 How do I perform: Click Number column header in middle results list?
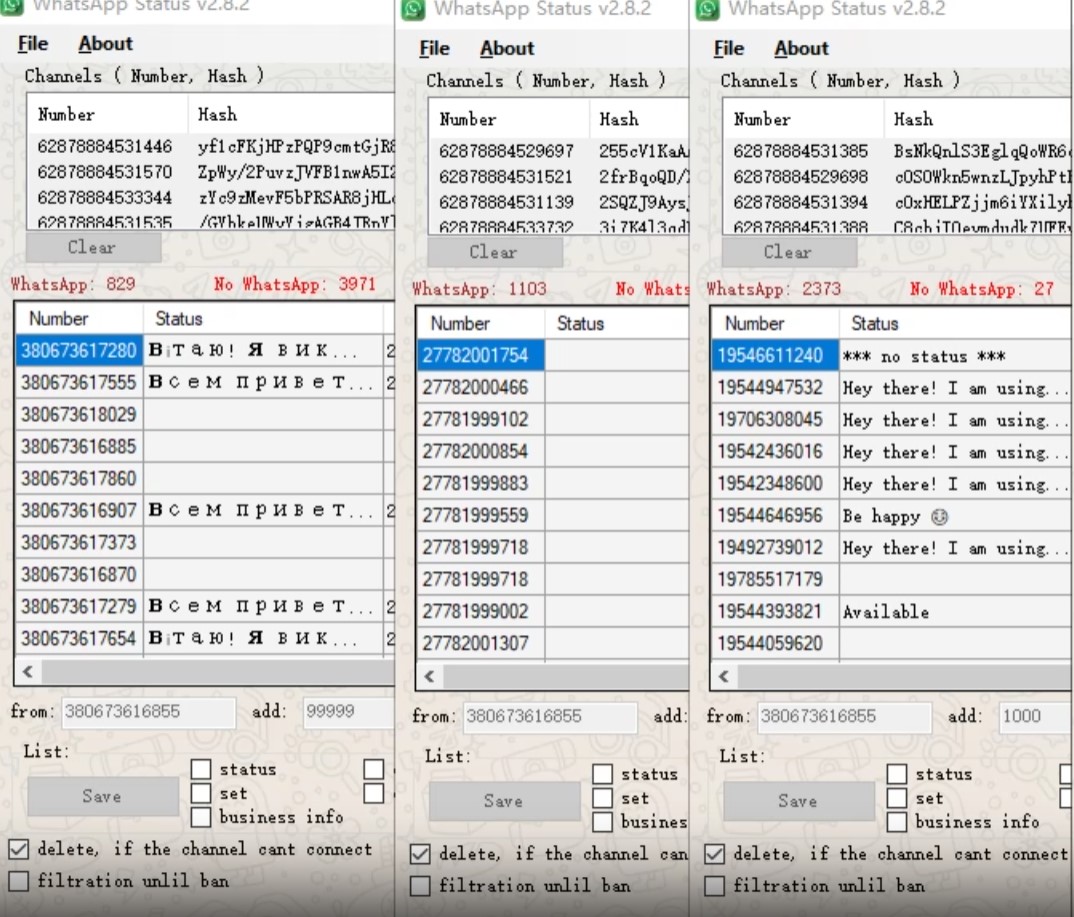pyautogui.click(x=481, y=323)
